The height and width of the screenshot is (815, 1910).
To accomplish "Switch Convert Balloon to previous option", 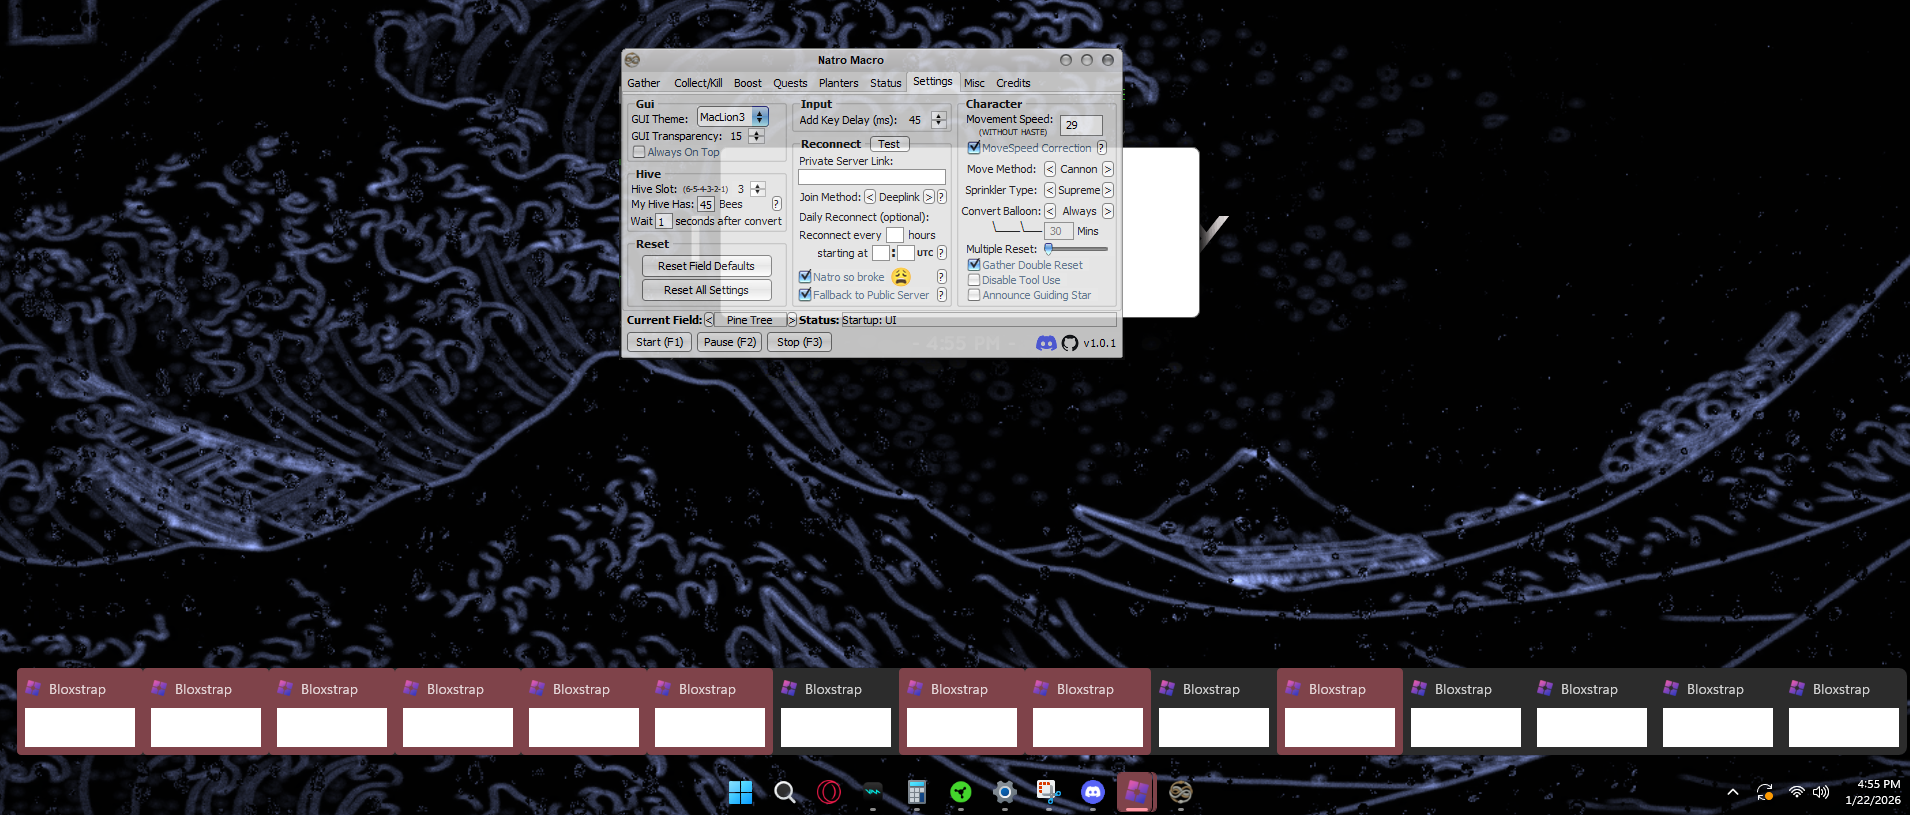I will (x=1050, y=211).
